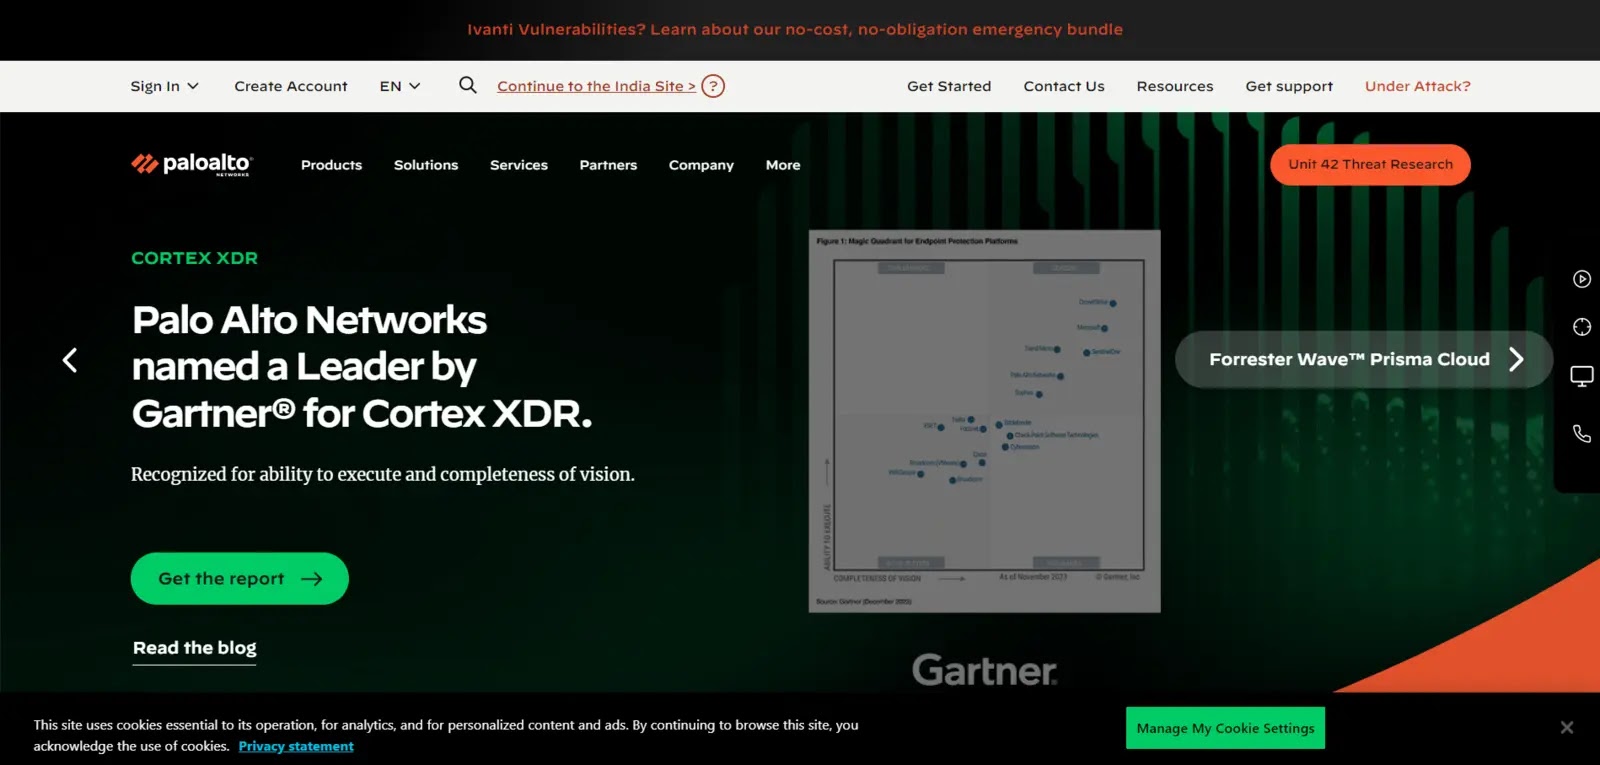Click the monitor demo sidebar icon

coord(1581,376)
